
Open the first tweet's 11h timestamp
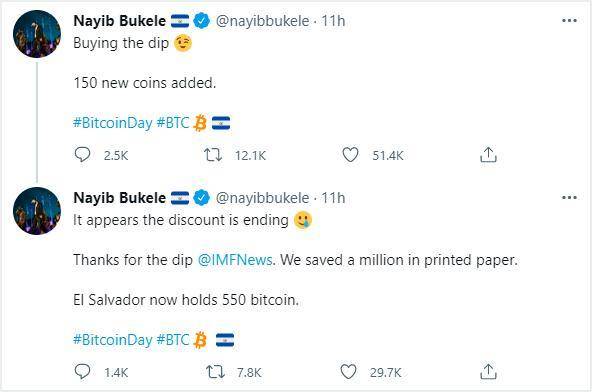333,21
